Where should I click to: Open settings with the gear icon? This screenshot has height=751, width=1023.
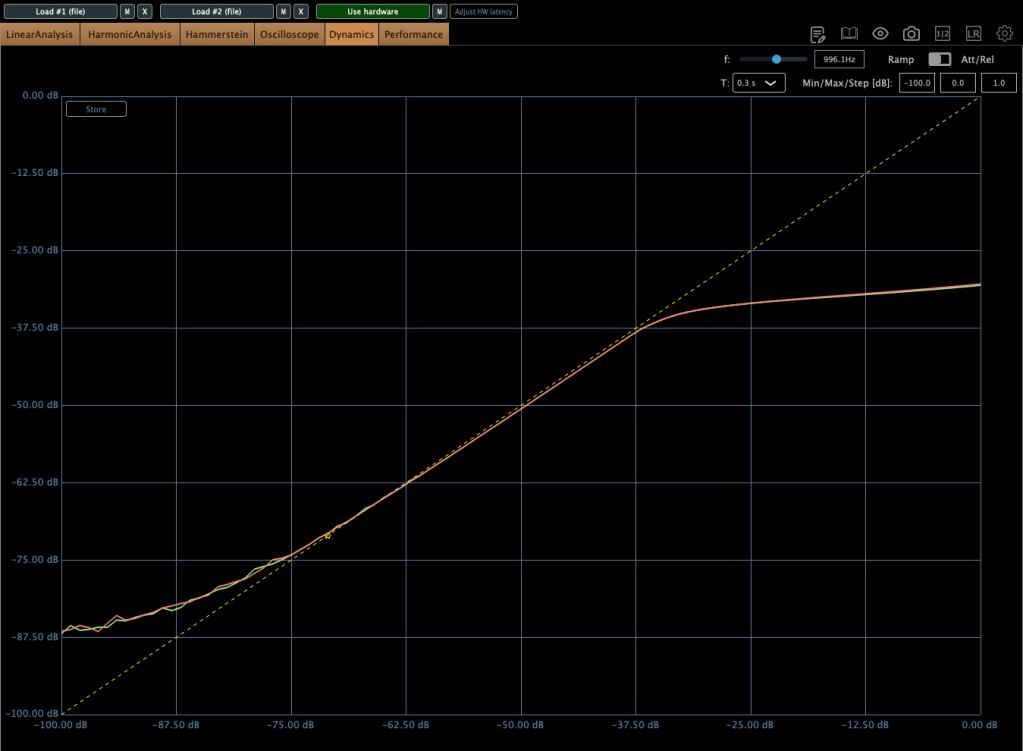click(1004, 34)
